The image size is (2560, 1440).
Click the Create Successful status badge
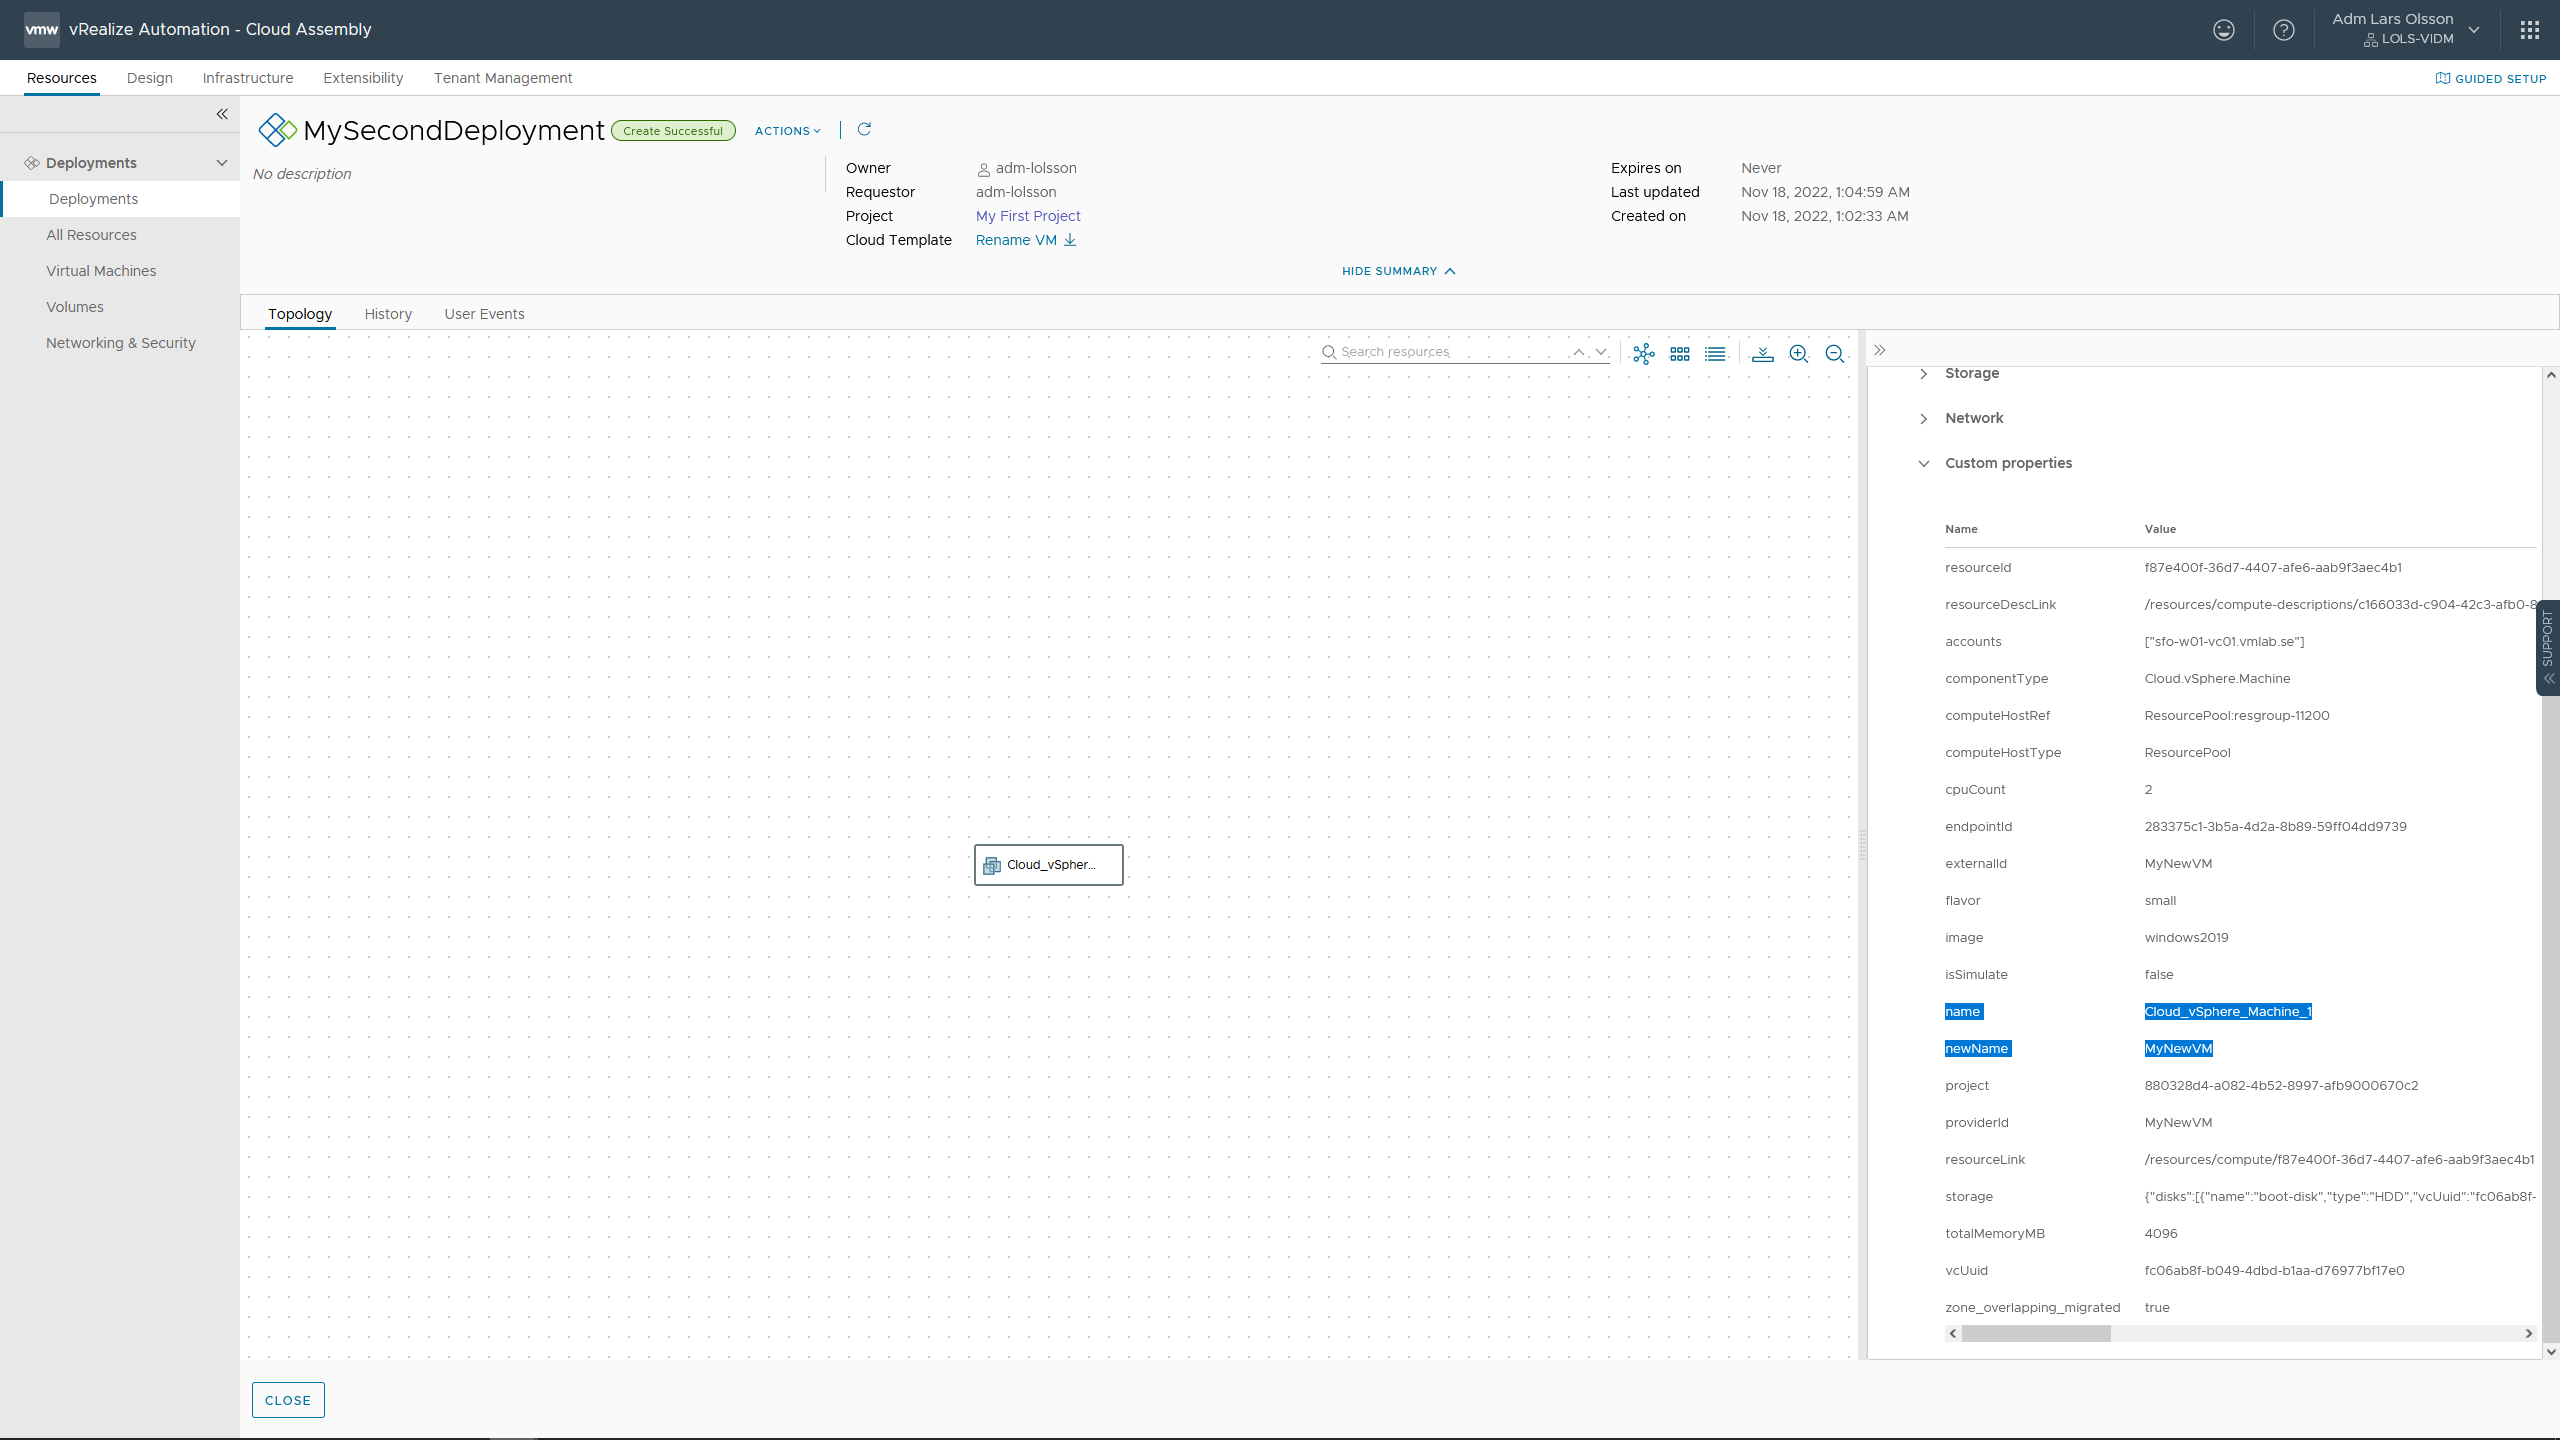(x=673, y=131)
